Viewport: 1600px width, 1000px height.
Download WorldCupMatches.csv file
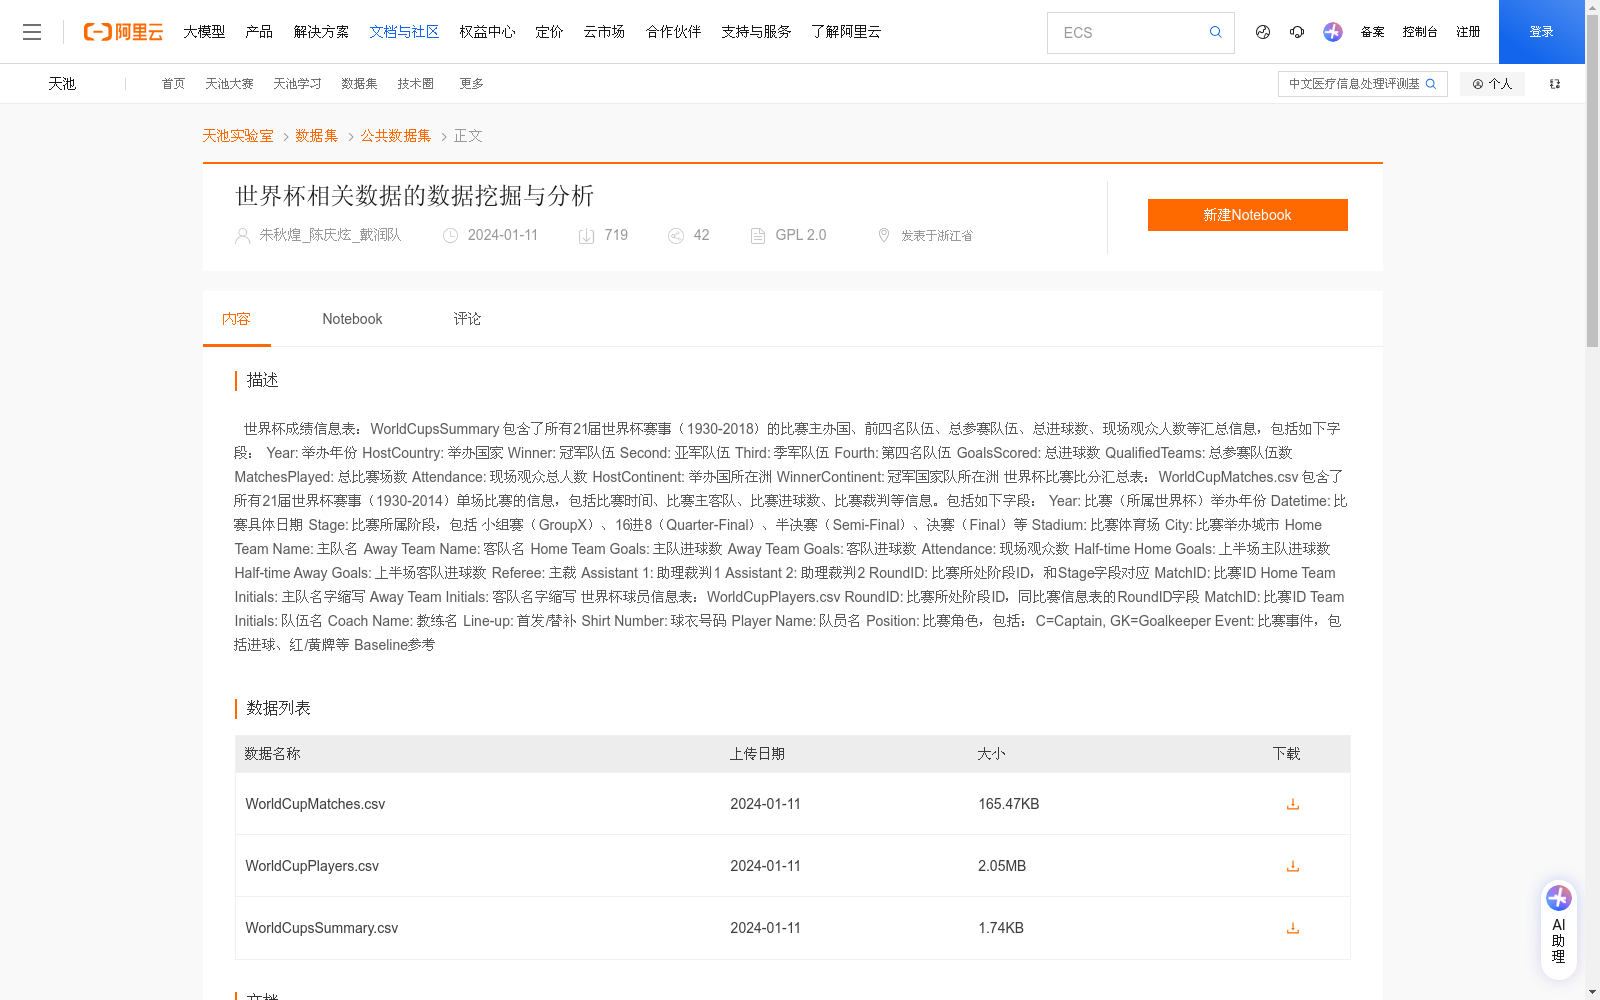pyautogui.click(x=1292, y=804)
